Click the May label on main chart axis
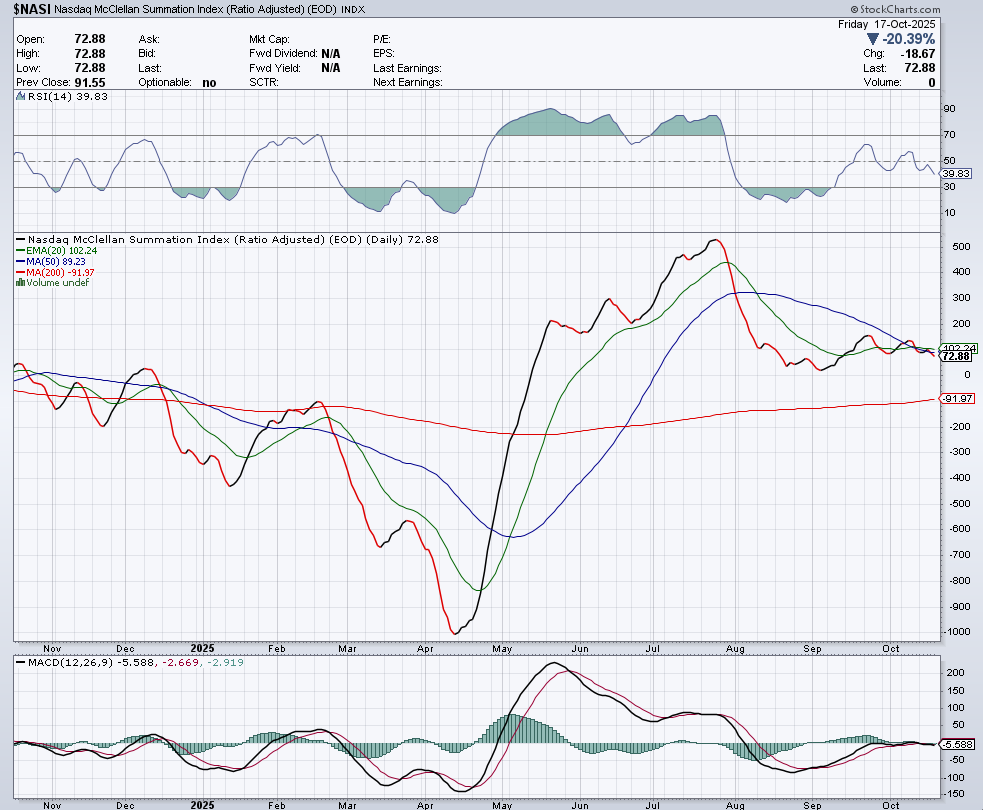983x810 pixels. pyautogui.click(x=502, y=649)
